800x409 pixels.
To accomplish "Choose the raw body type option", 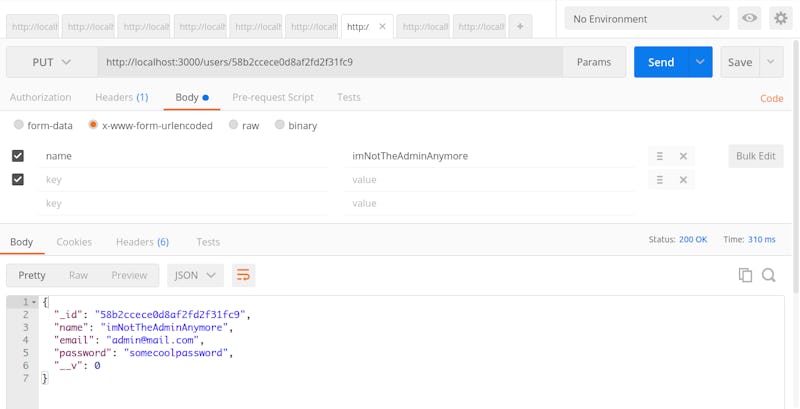I will (x=234, y=125).
